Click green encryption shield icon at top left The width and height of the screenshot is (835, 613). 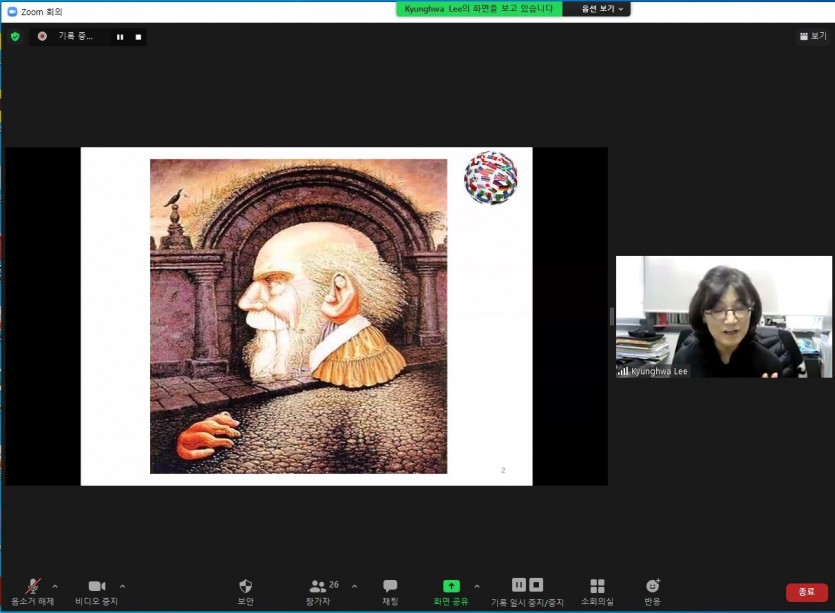(15, 36)
